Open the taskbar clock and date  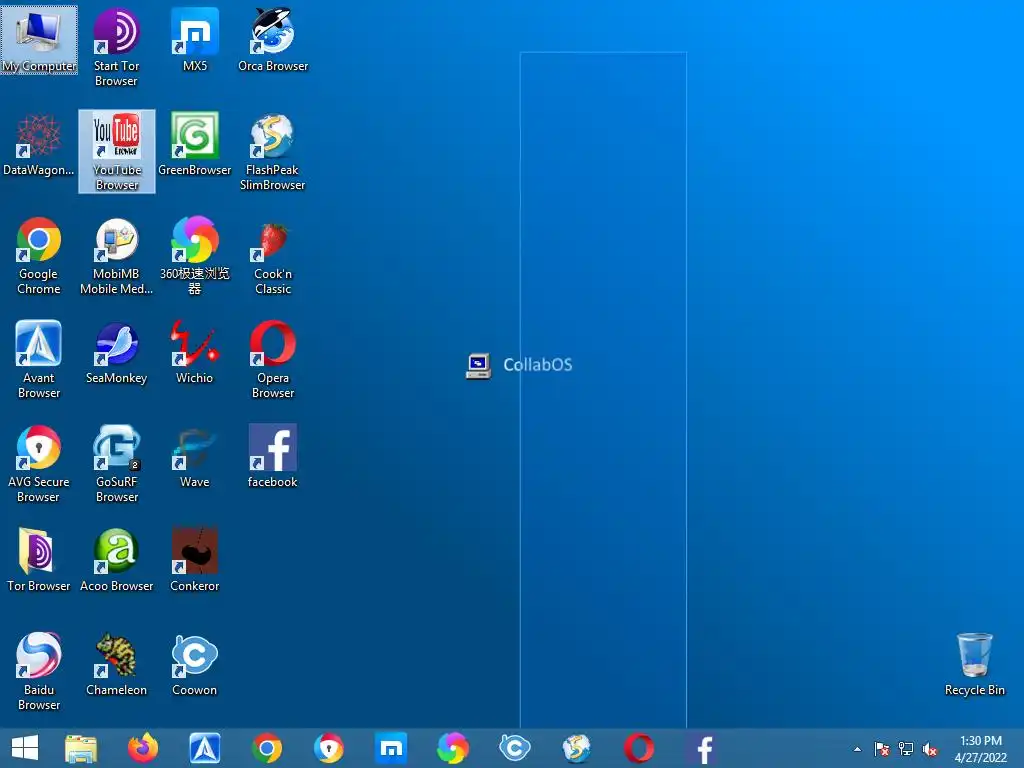tap(981, 749)
